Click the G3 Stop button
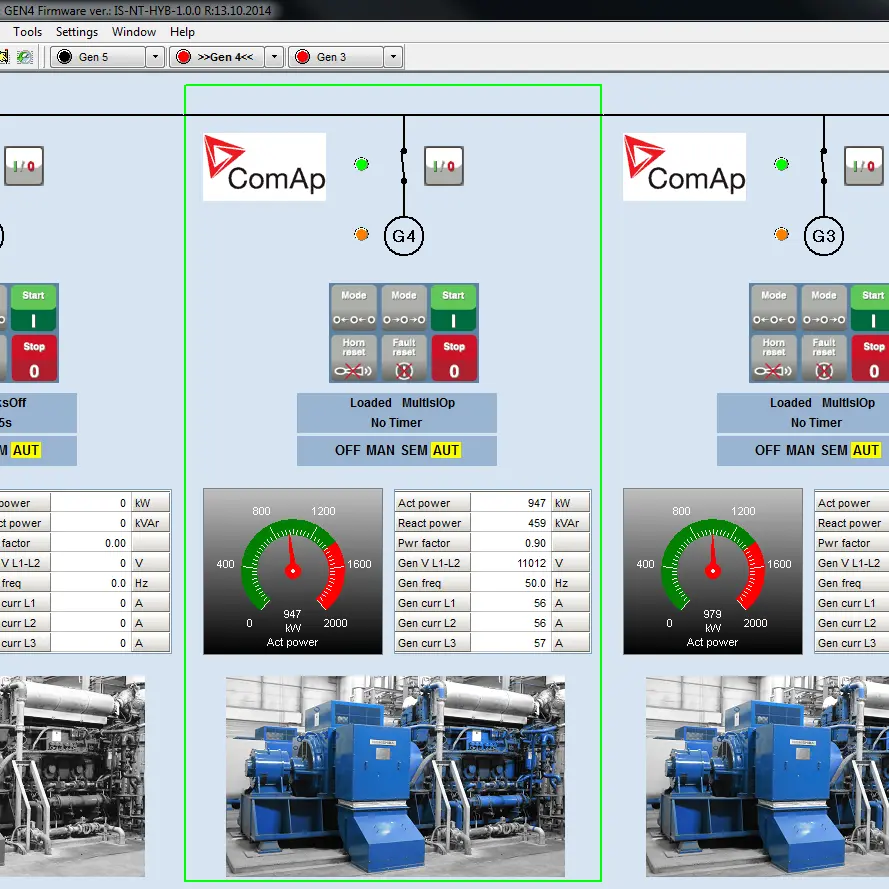The height and width of the screenshot is (889, 889). tap(870, 358)
